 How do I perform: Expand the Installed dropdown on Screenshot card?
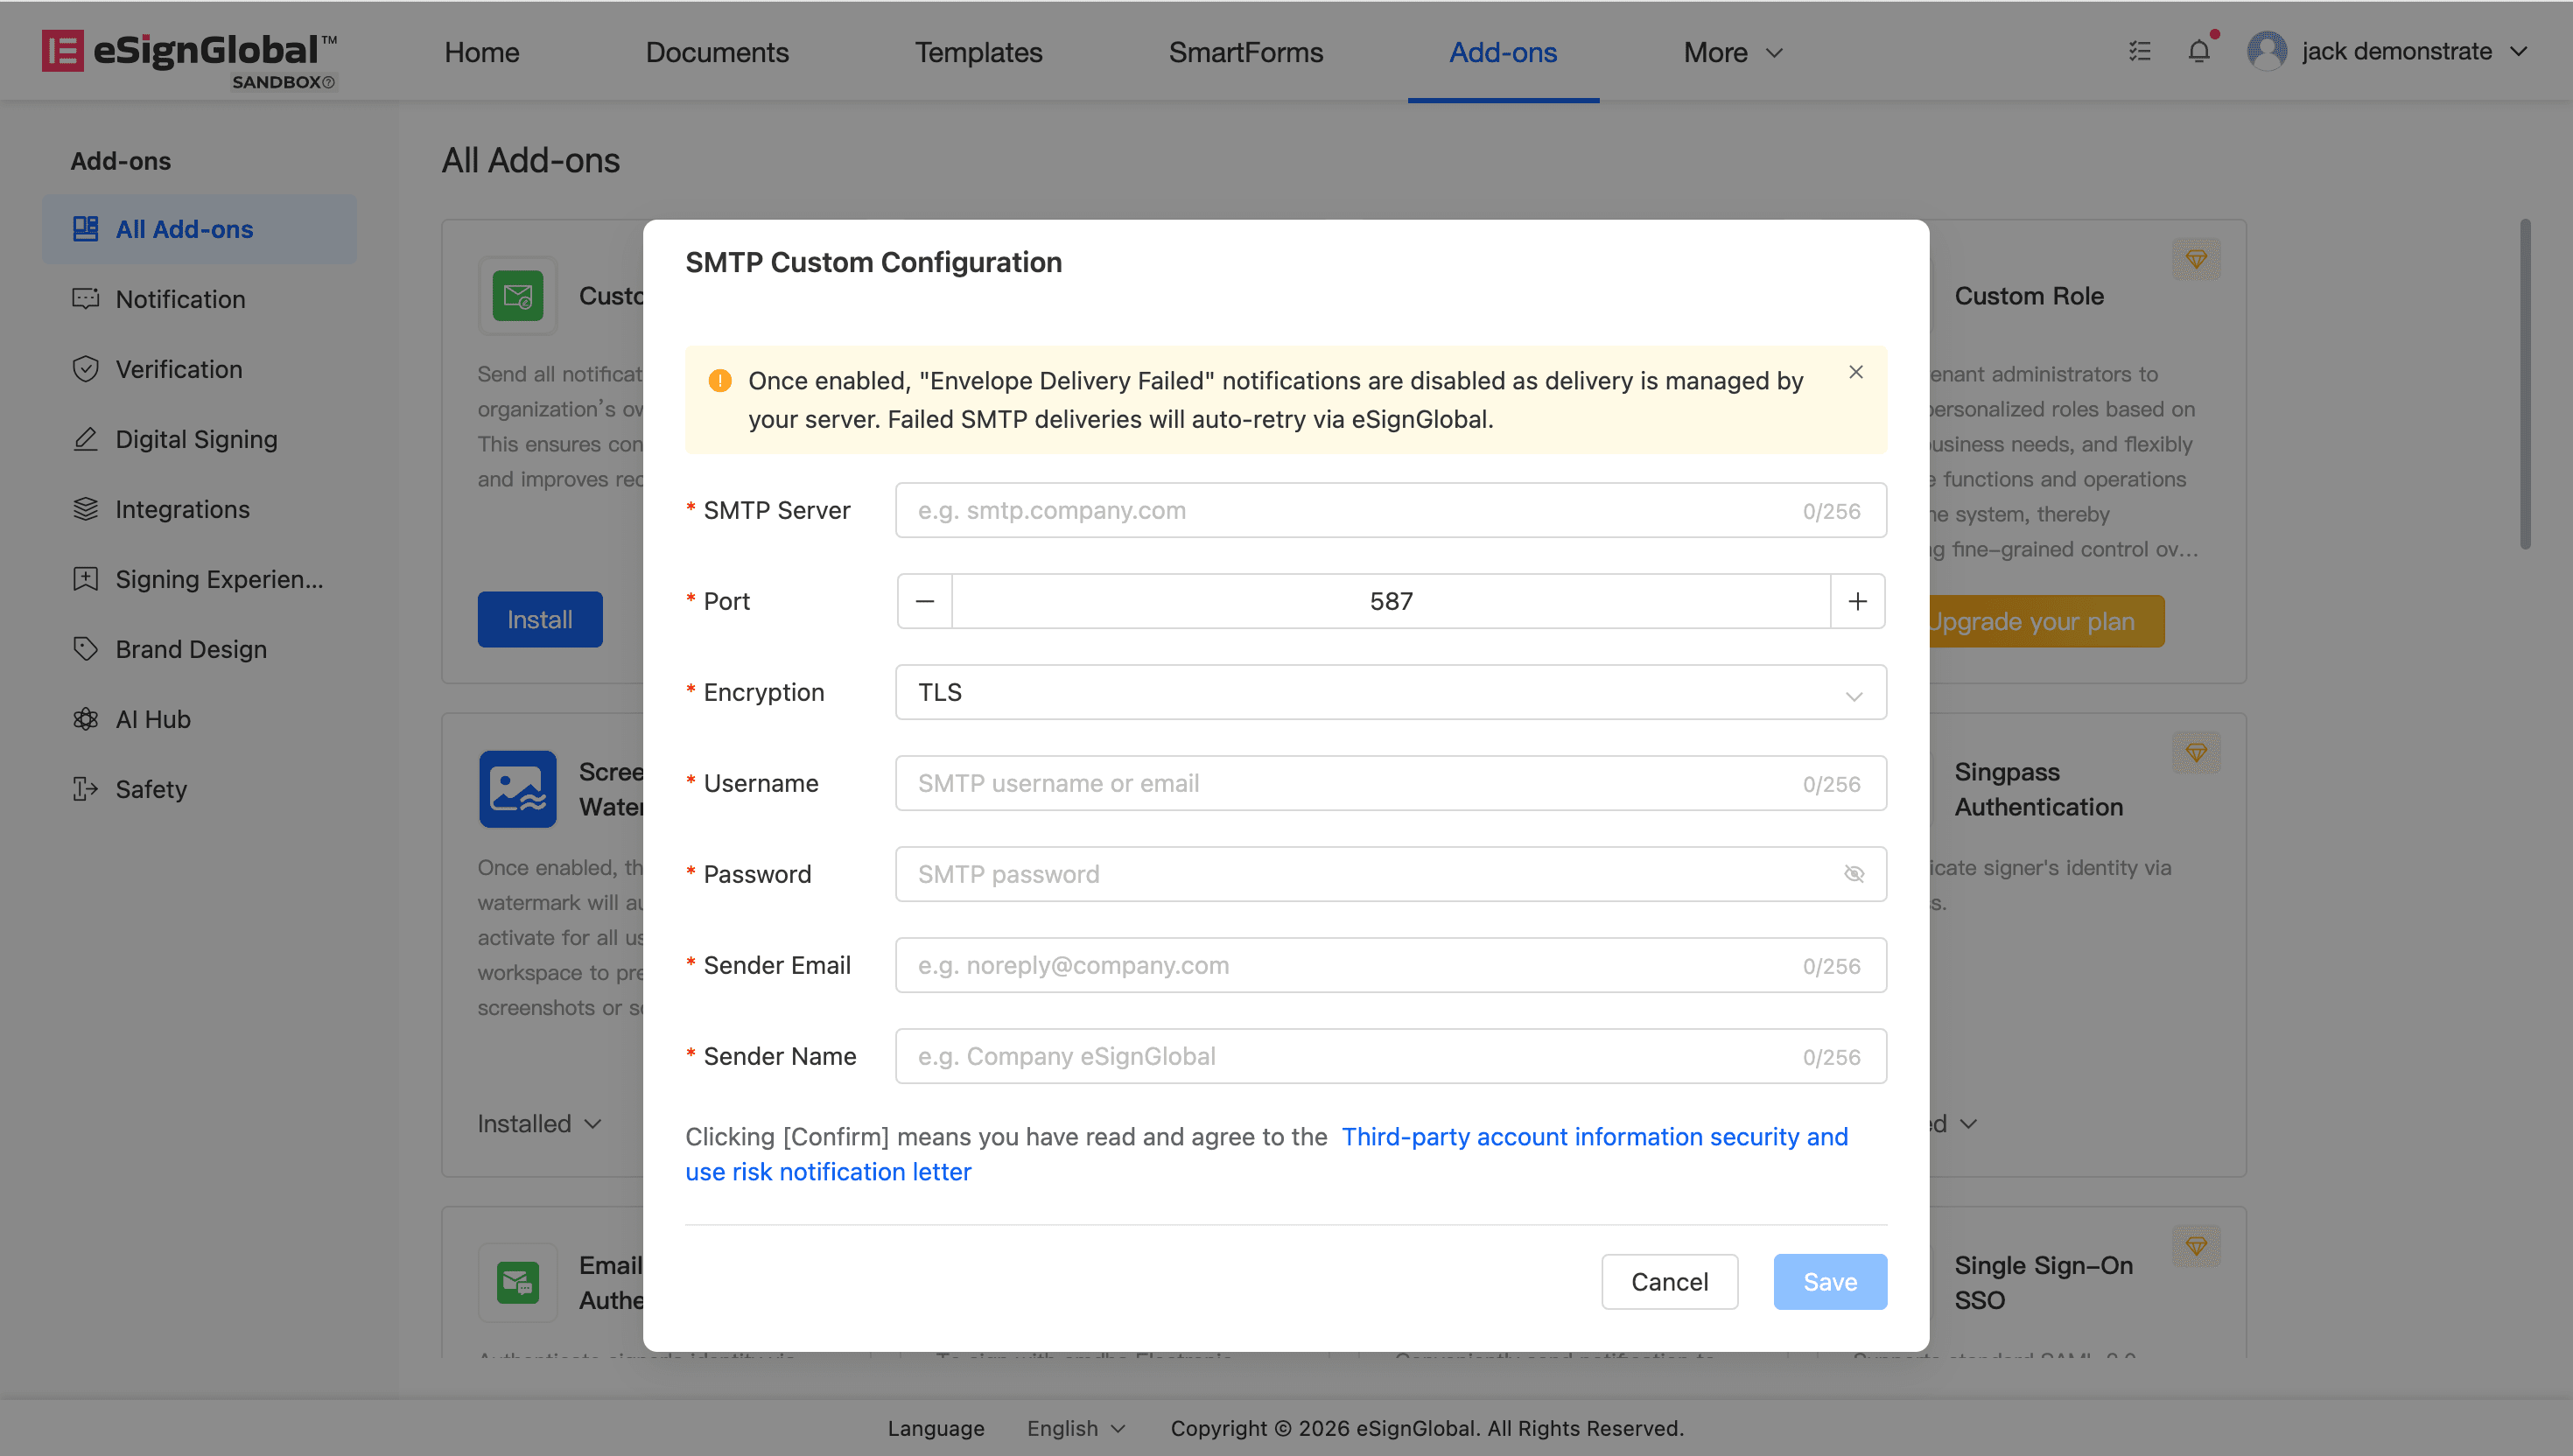pyautogui.click(x=540, y=1123)
